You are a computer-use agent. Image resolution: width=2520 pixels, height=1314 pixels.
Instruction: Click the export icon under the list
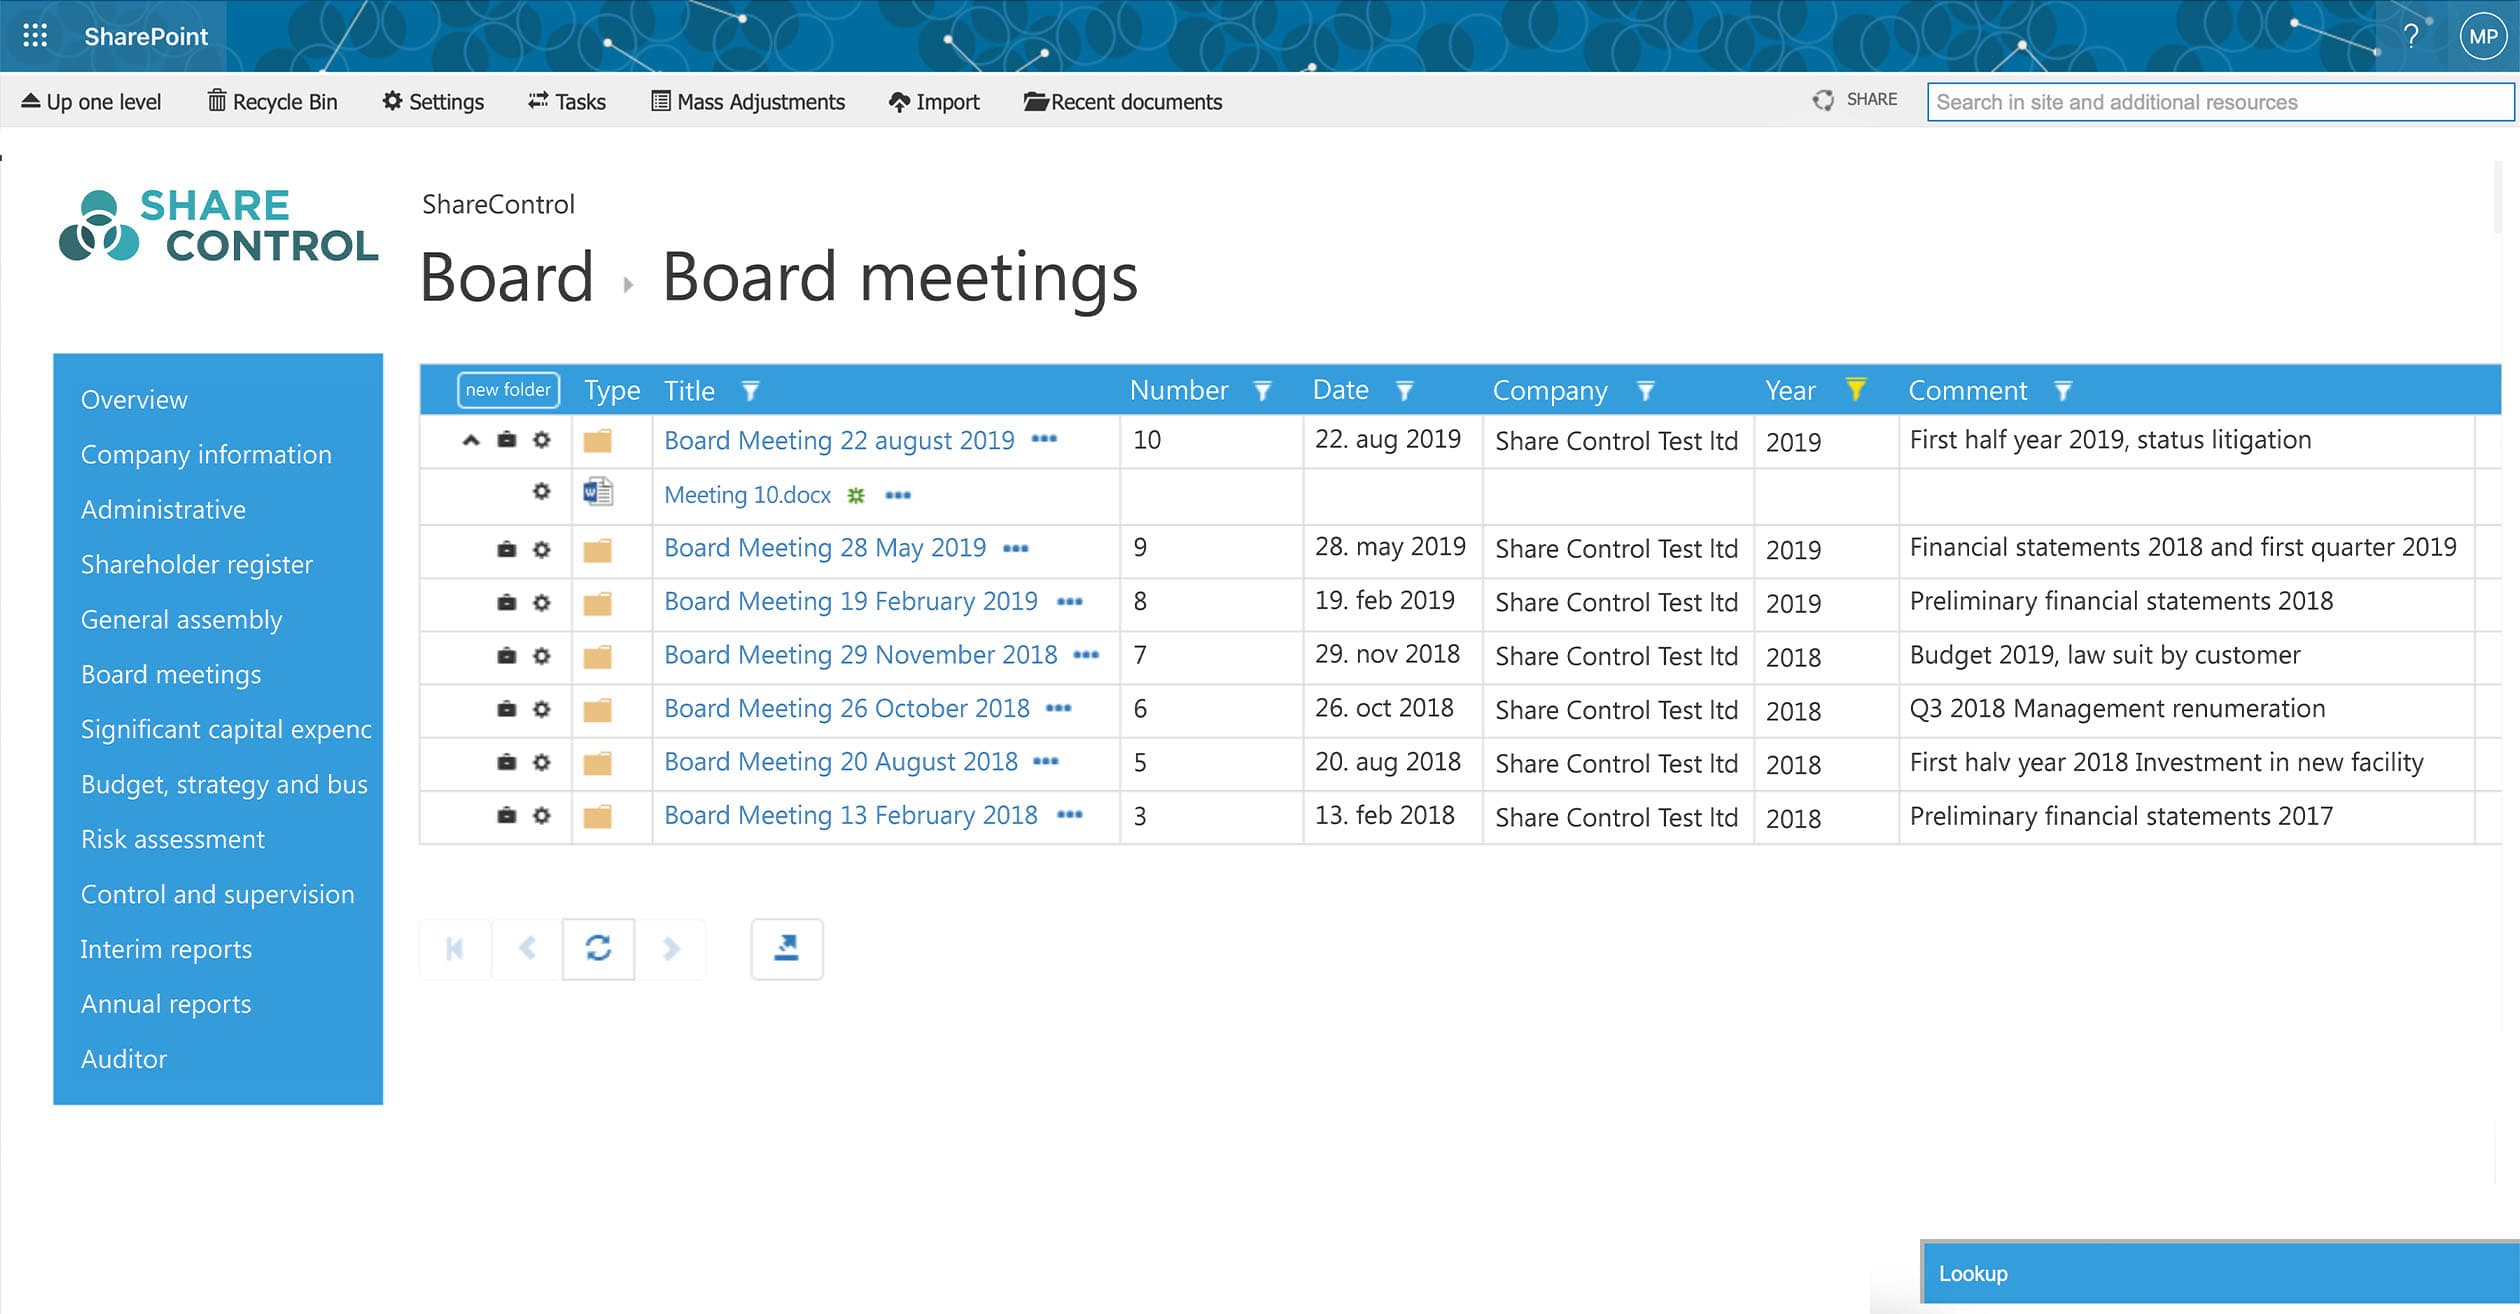pyautogui.click(x=786, y=948)
